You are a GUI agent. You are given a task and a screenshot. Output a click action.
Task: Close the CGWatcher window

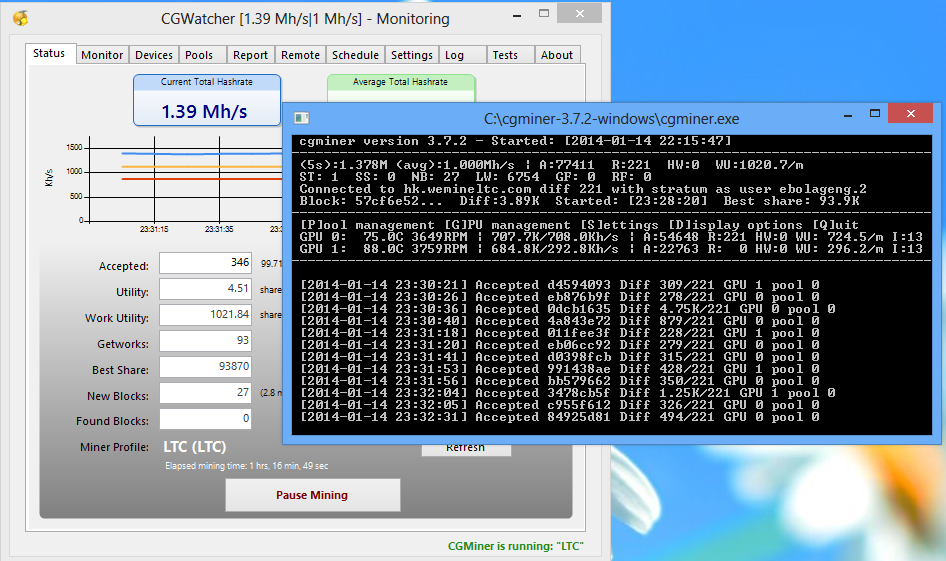click(580, 13)
